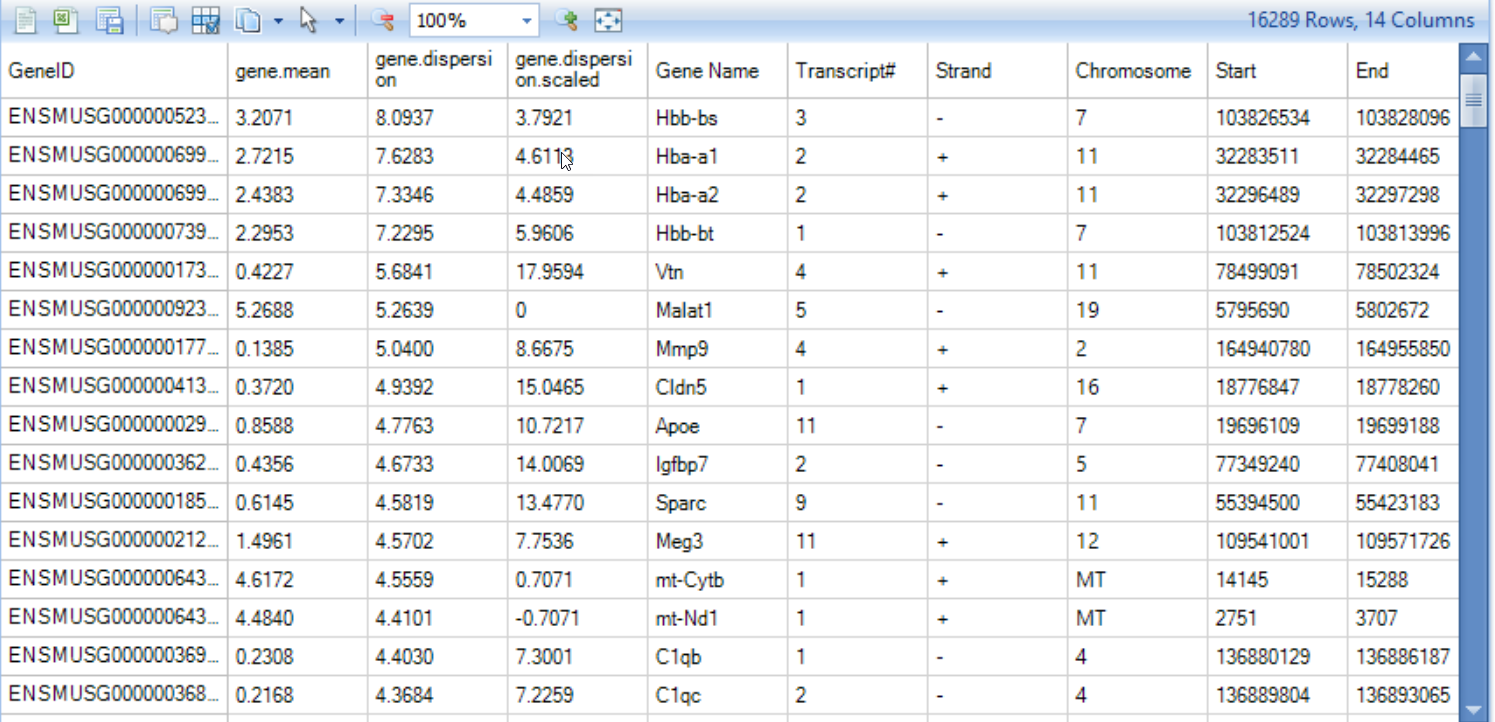1495x722 pixels.
Task: Click the gene.mean value 3.2071
Action: click(264, 118)
